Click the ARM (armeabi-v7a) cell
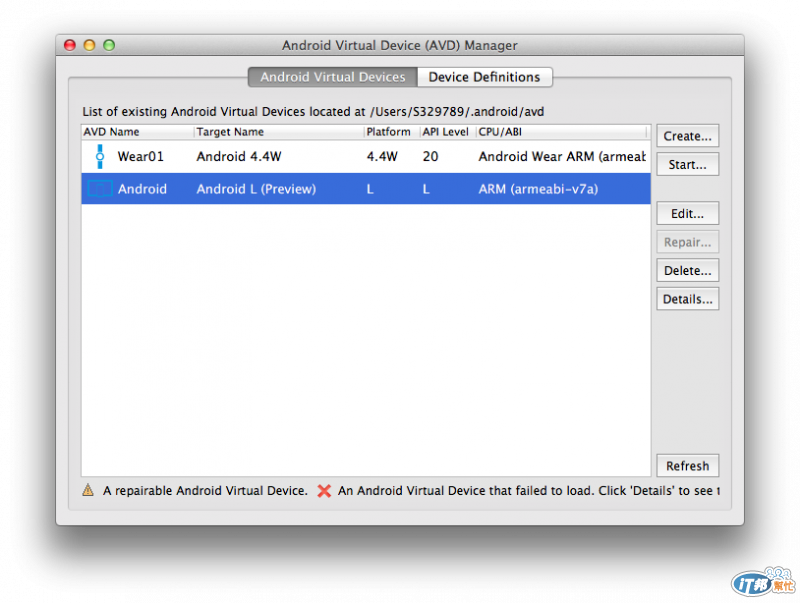The width and height of the screenshot is (800, 603). pyautogui.click(x=538, y=189)
